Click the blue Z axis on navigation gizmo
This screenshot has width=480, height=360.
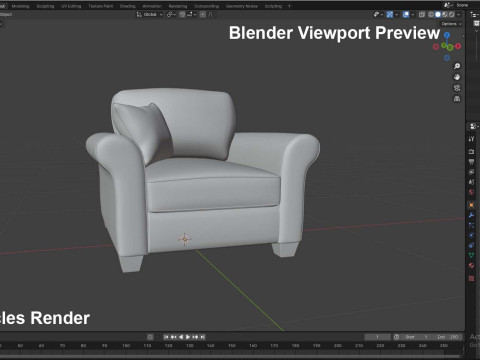pos(447,35)
